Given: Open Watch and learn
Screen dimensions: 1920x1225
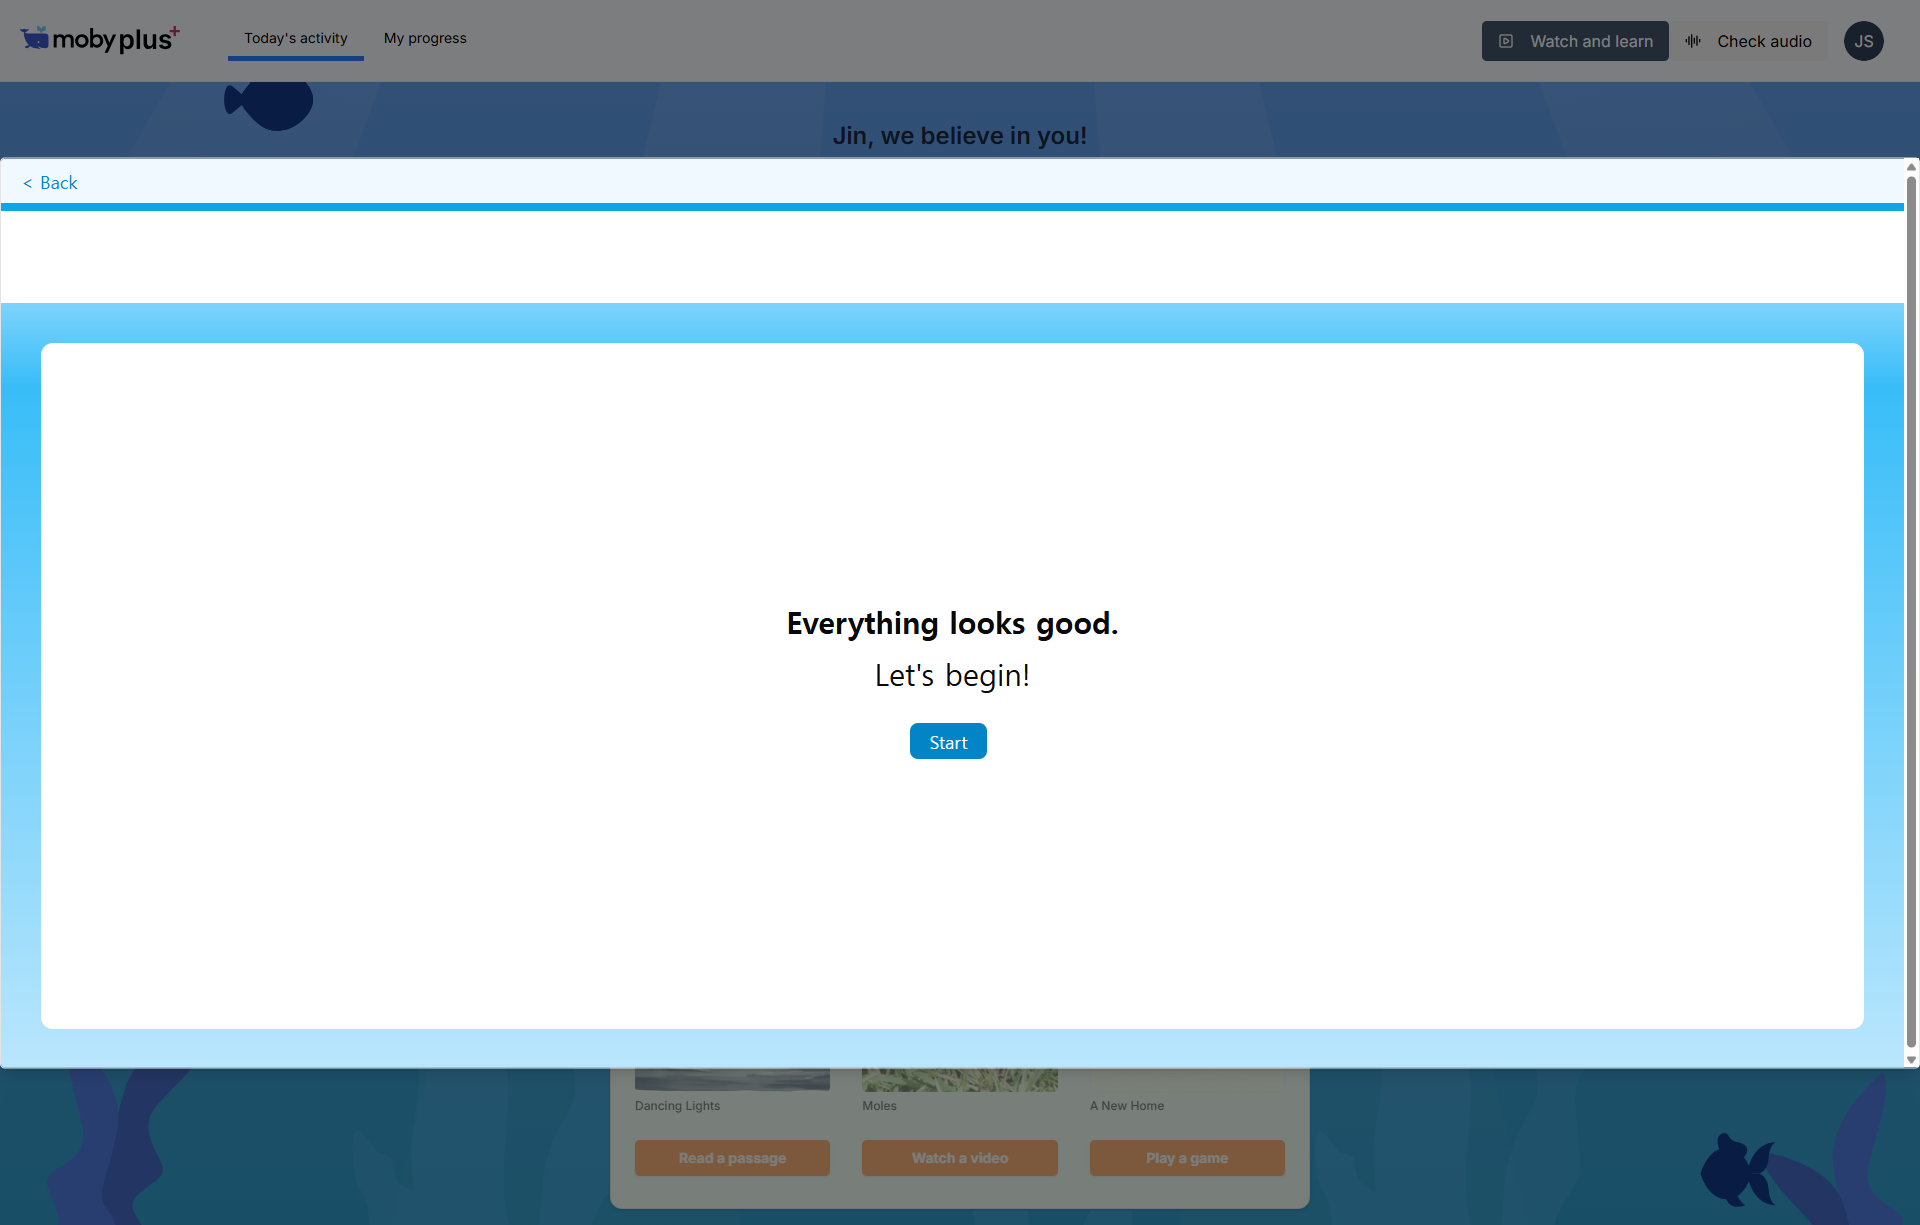Looking at the screenshot, I should pos(1575,41).
